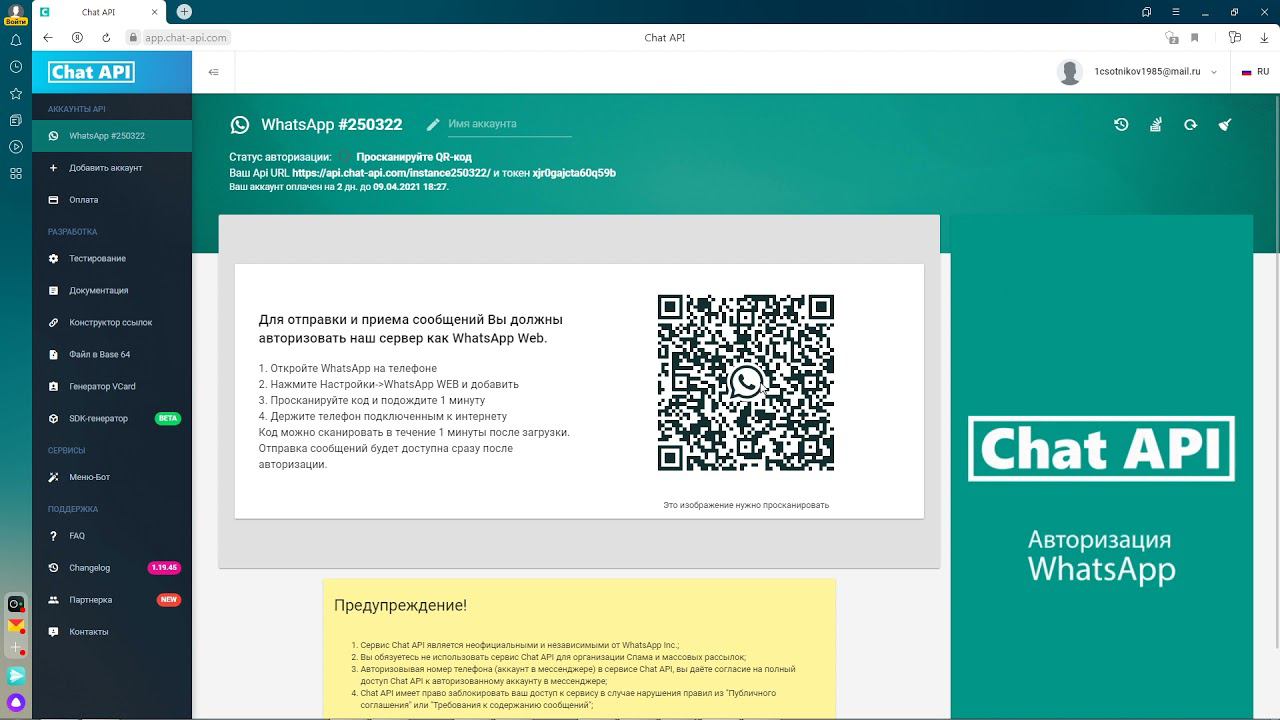The width and height of the screenshot is (1280, 720).
Task: Click Api URL https://api.chat-api.com/instance250322/
Action: click(x=391, y=173)
